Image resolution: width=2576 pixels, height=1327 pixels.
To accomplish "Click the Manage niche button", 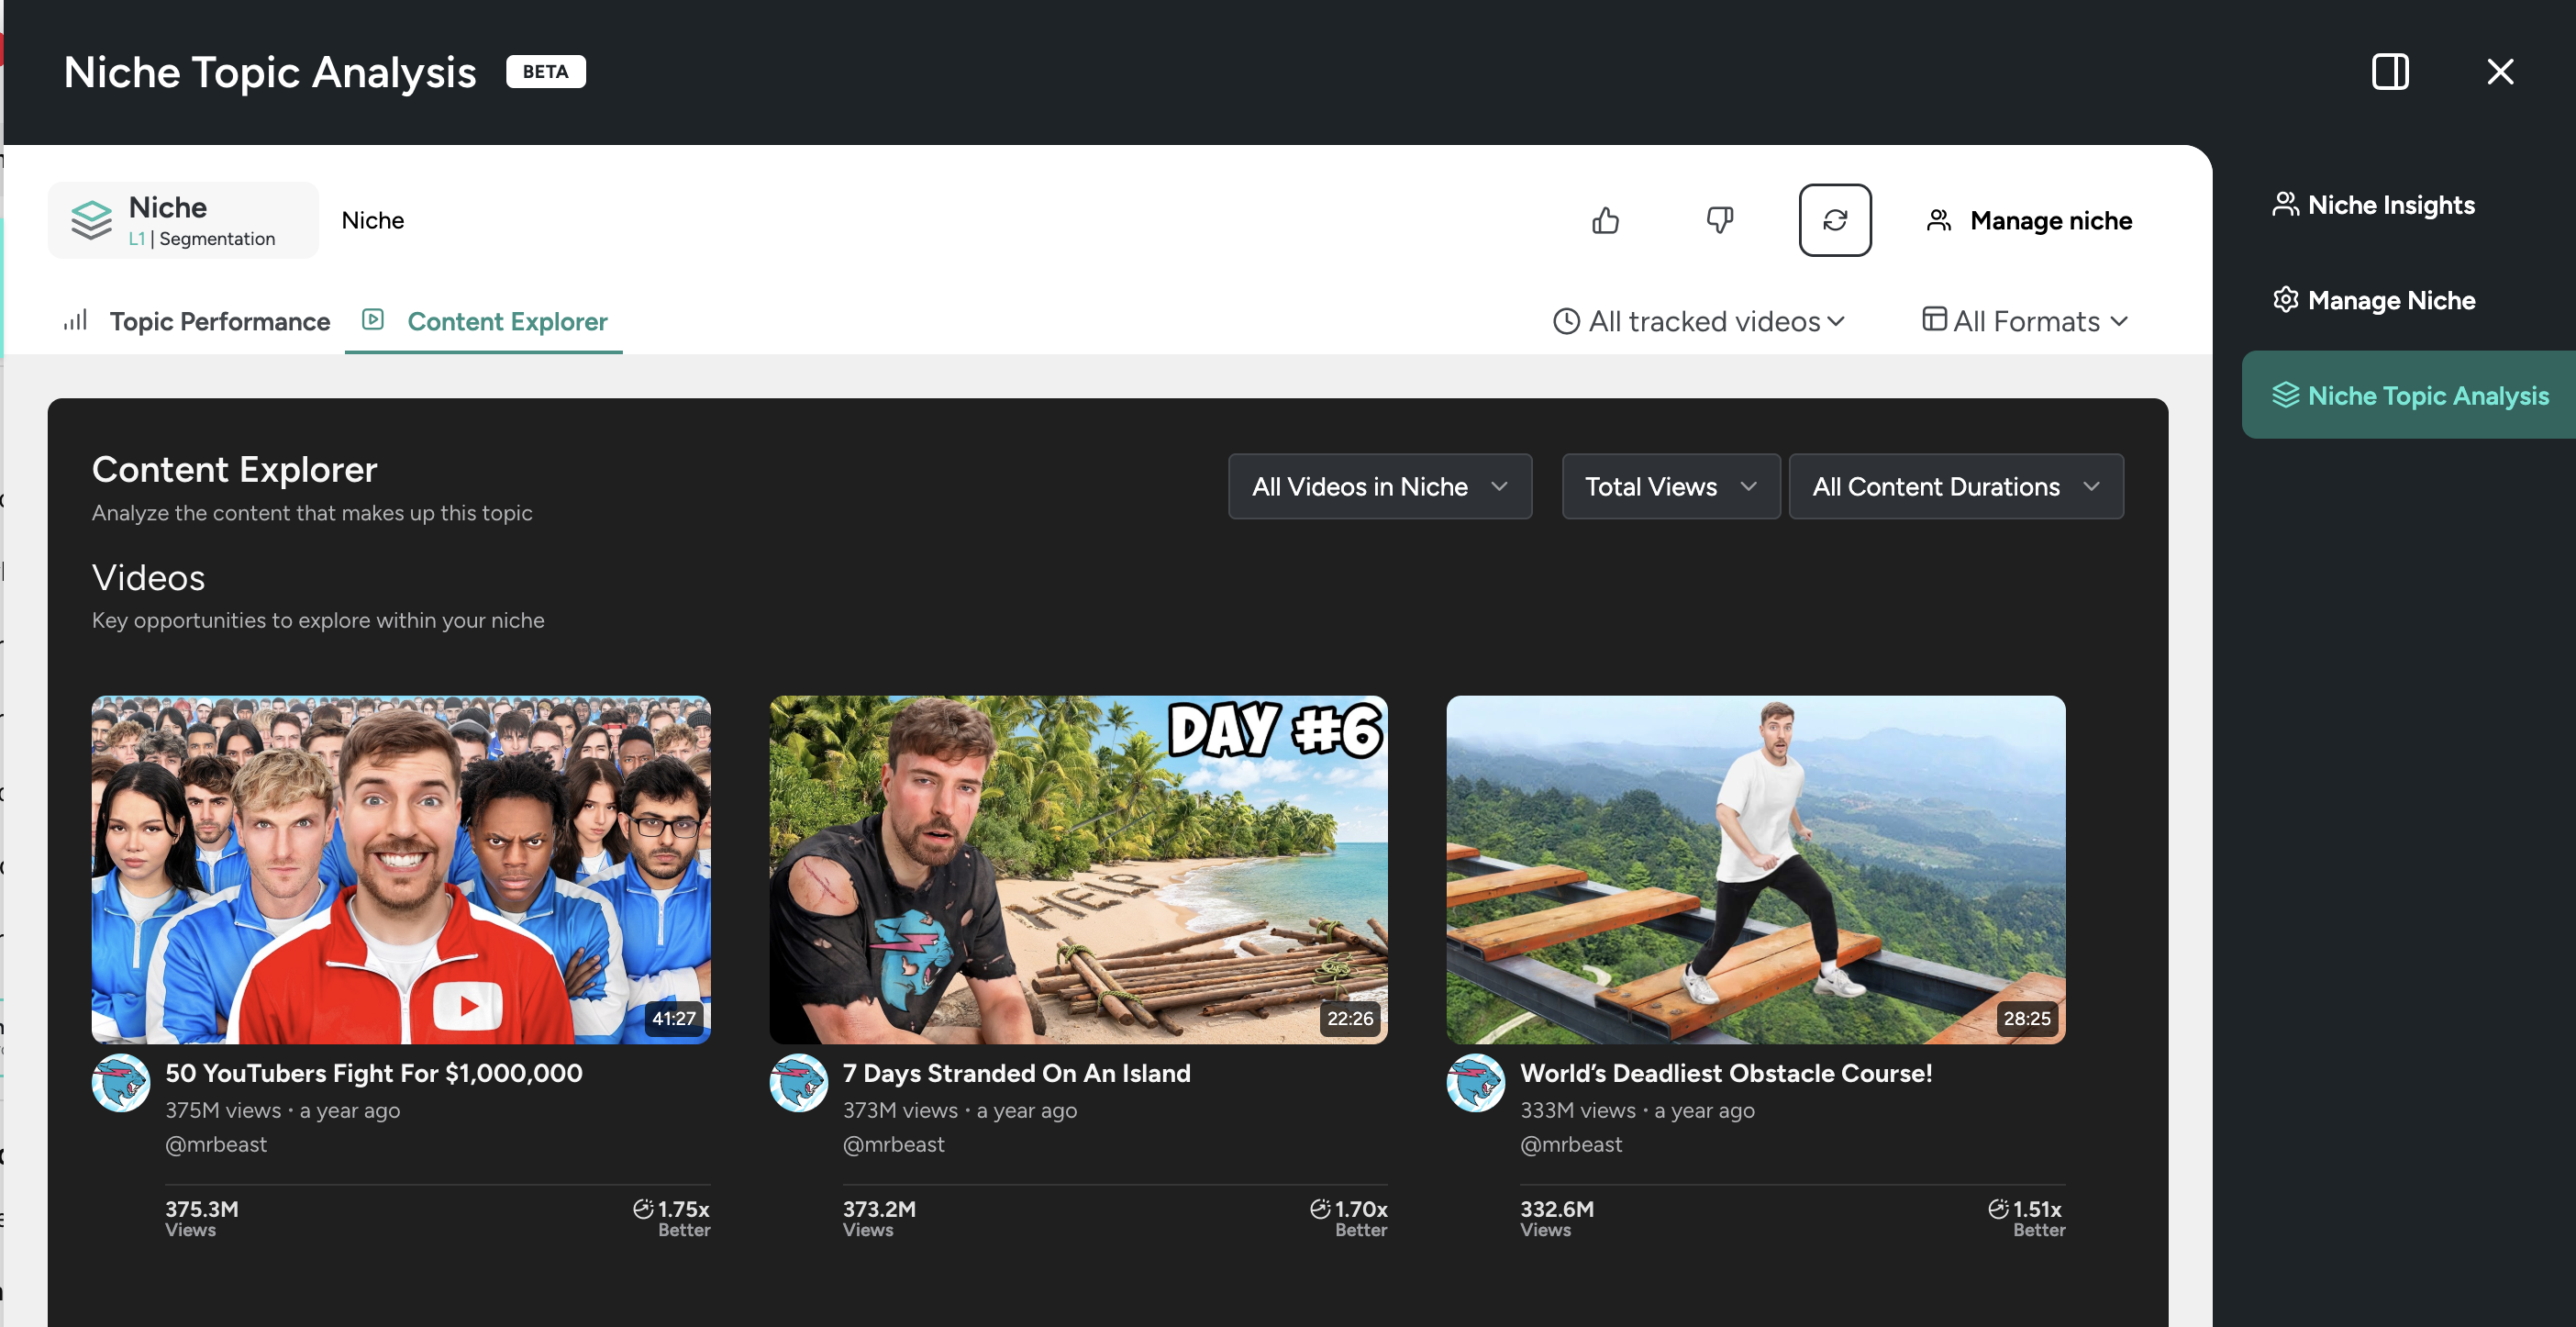I will coord(2028,220).
